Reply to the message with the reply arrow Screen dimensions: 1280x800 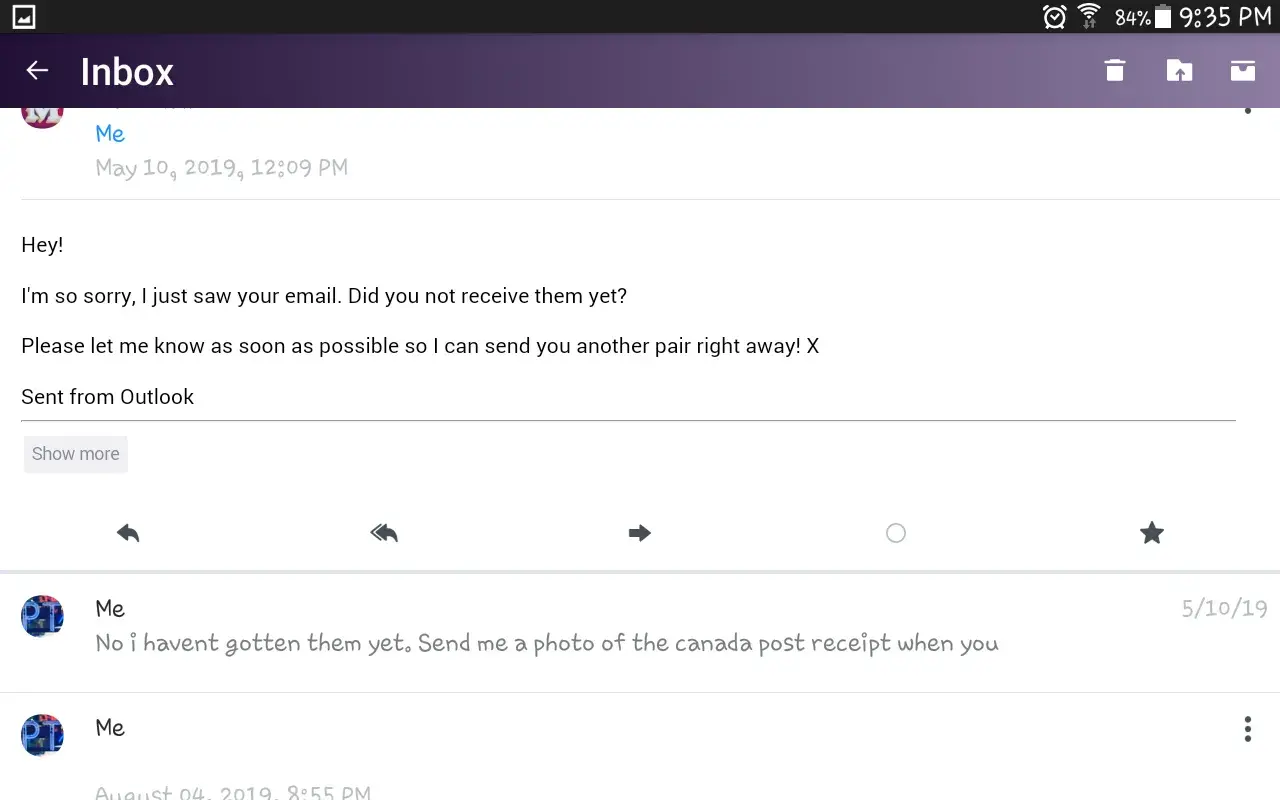(128, 533)
